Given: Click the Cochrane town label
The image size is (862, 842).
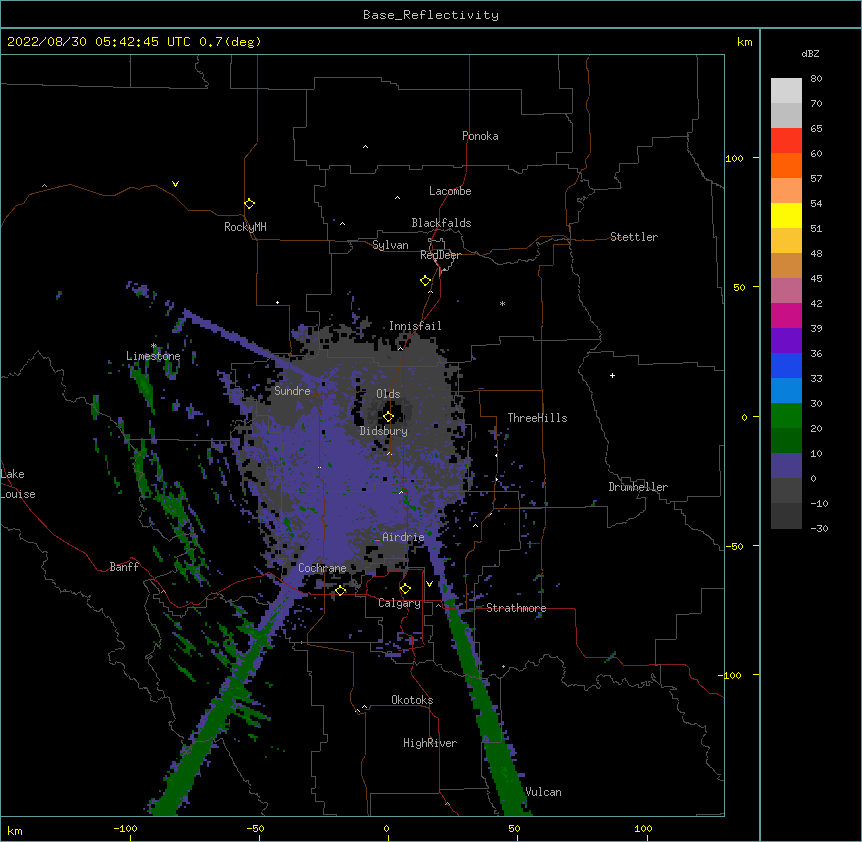Looking at the screenshot, I should pos(322,568).
